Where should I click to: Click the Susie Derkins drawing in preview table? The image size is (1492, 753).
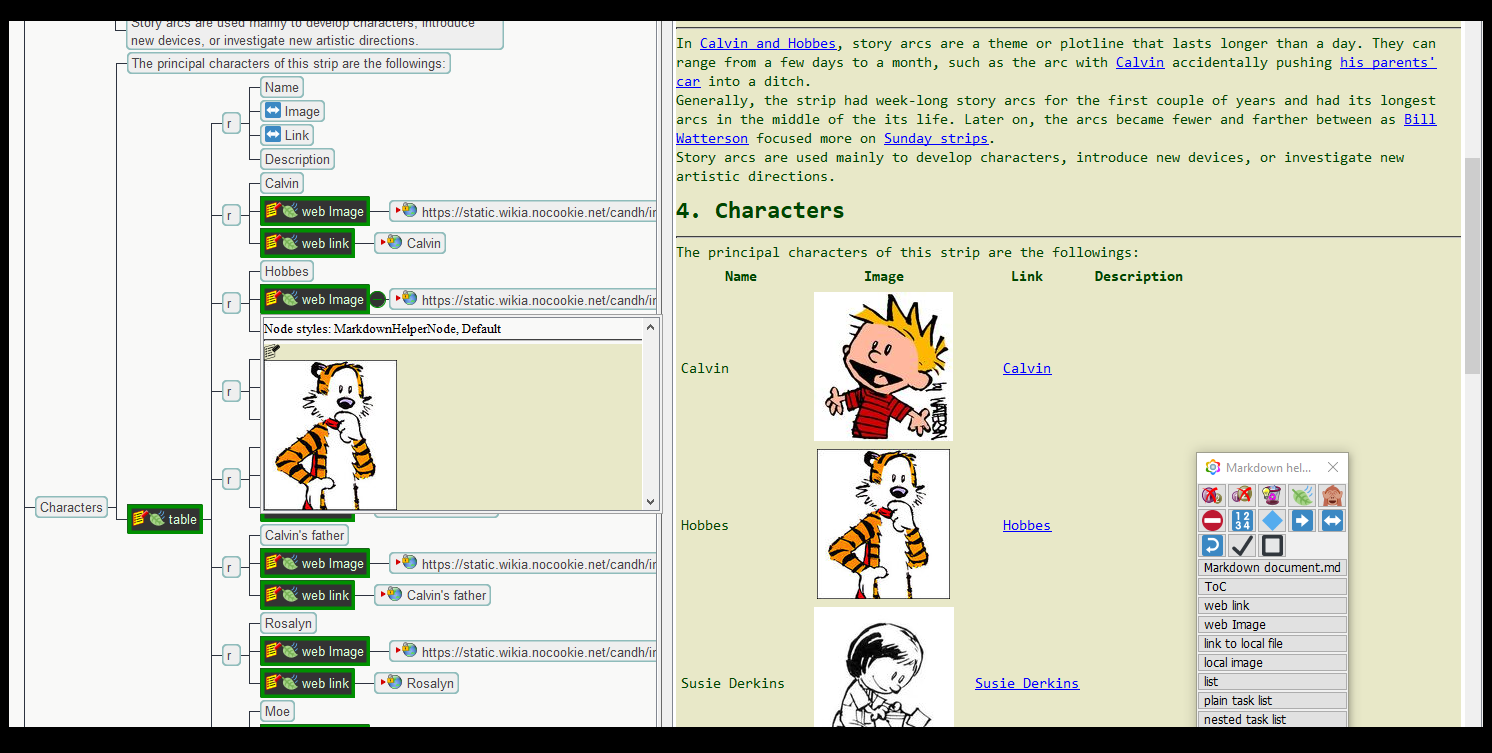[883, 667]
